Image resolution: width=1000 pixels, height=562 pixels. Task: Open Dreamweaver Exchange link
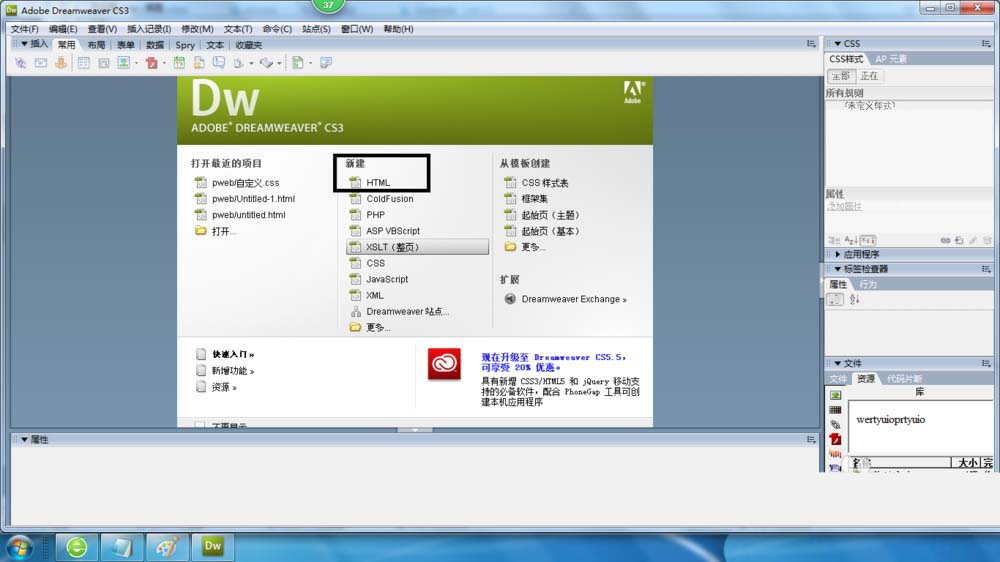(x=573, y=299)
